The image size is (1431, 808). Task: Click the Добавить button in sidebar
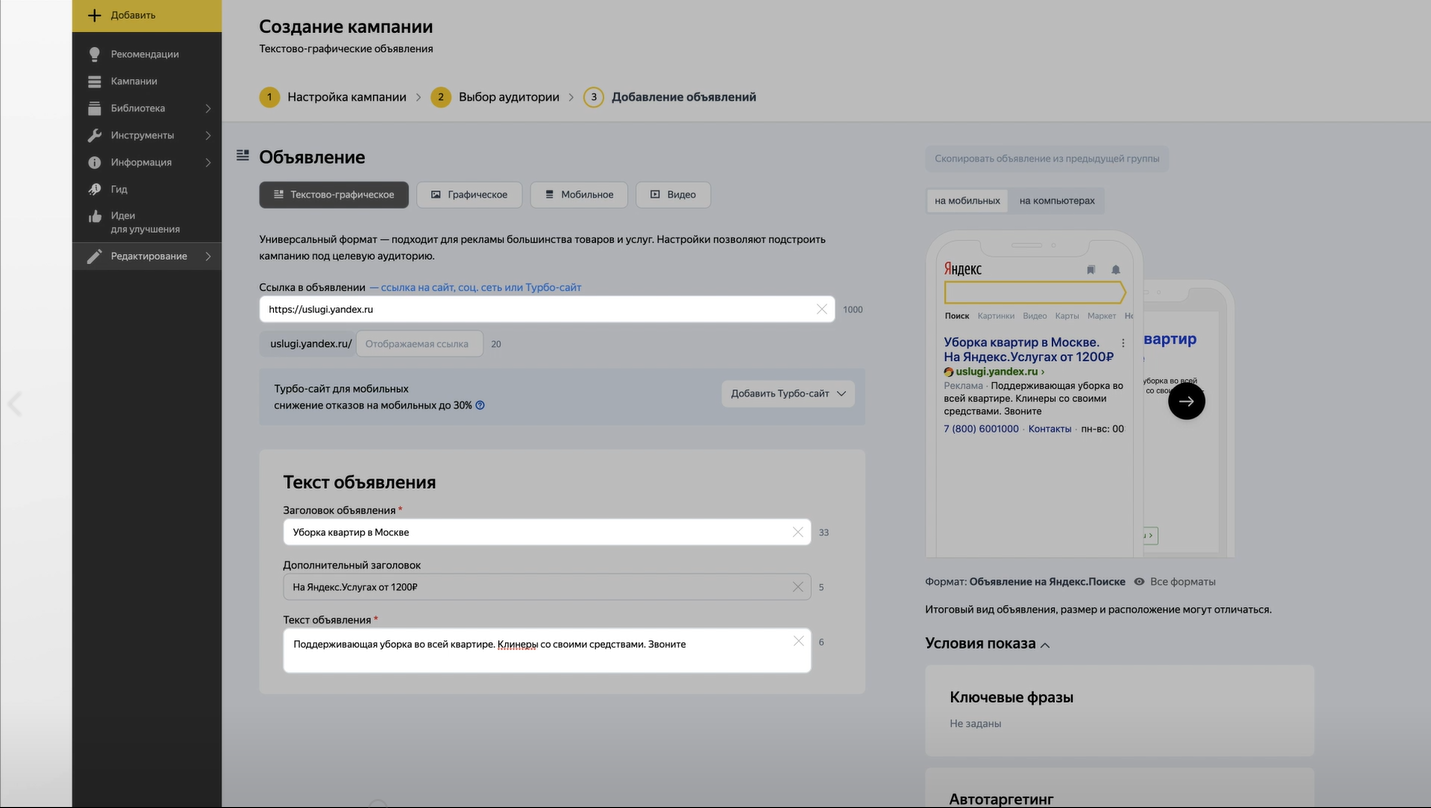pyautogui.click(x=147, y=15)
